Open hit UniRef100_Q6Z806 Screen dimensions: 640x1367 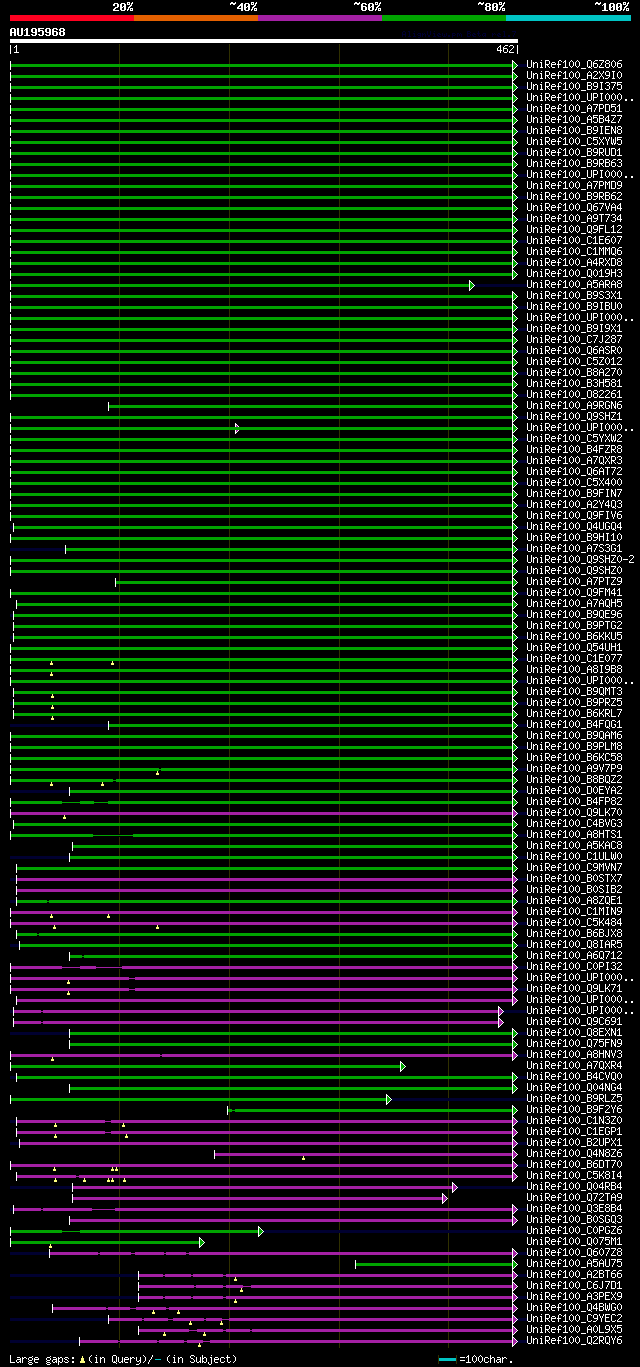click(574, 64)
